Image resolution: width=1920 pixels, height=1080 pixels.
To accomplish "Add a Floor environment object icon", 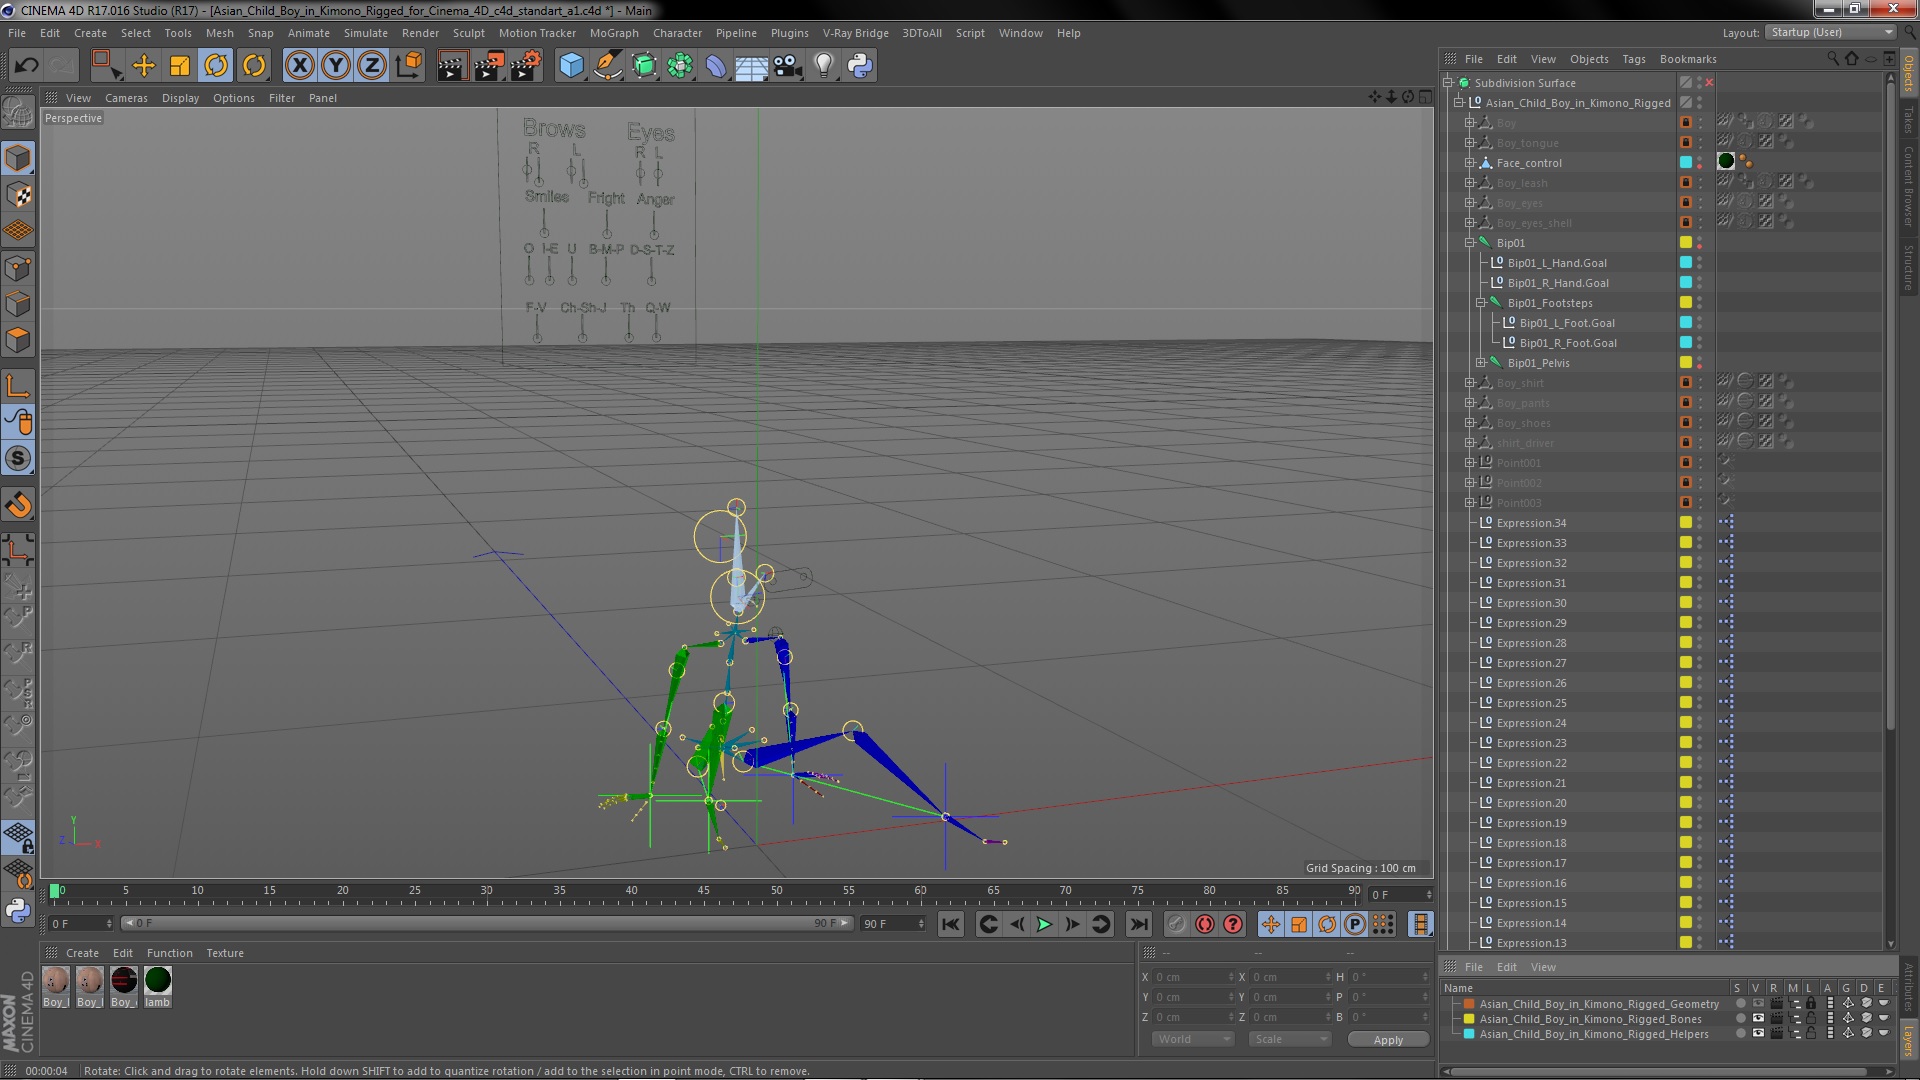I will tap(751, 66).
